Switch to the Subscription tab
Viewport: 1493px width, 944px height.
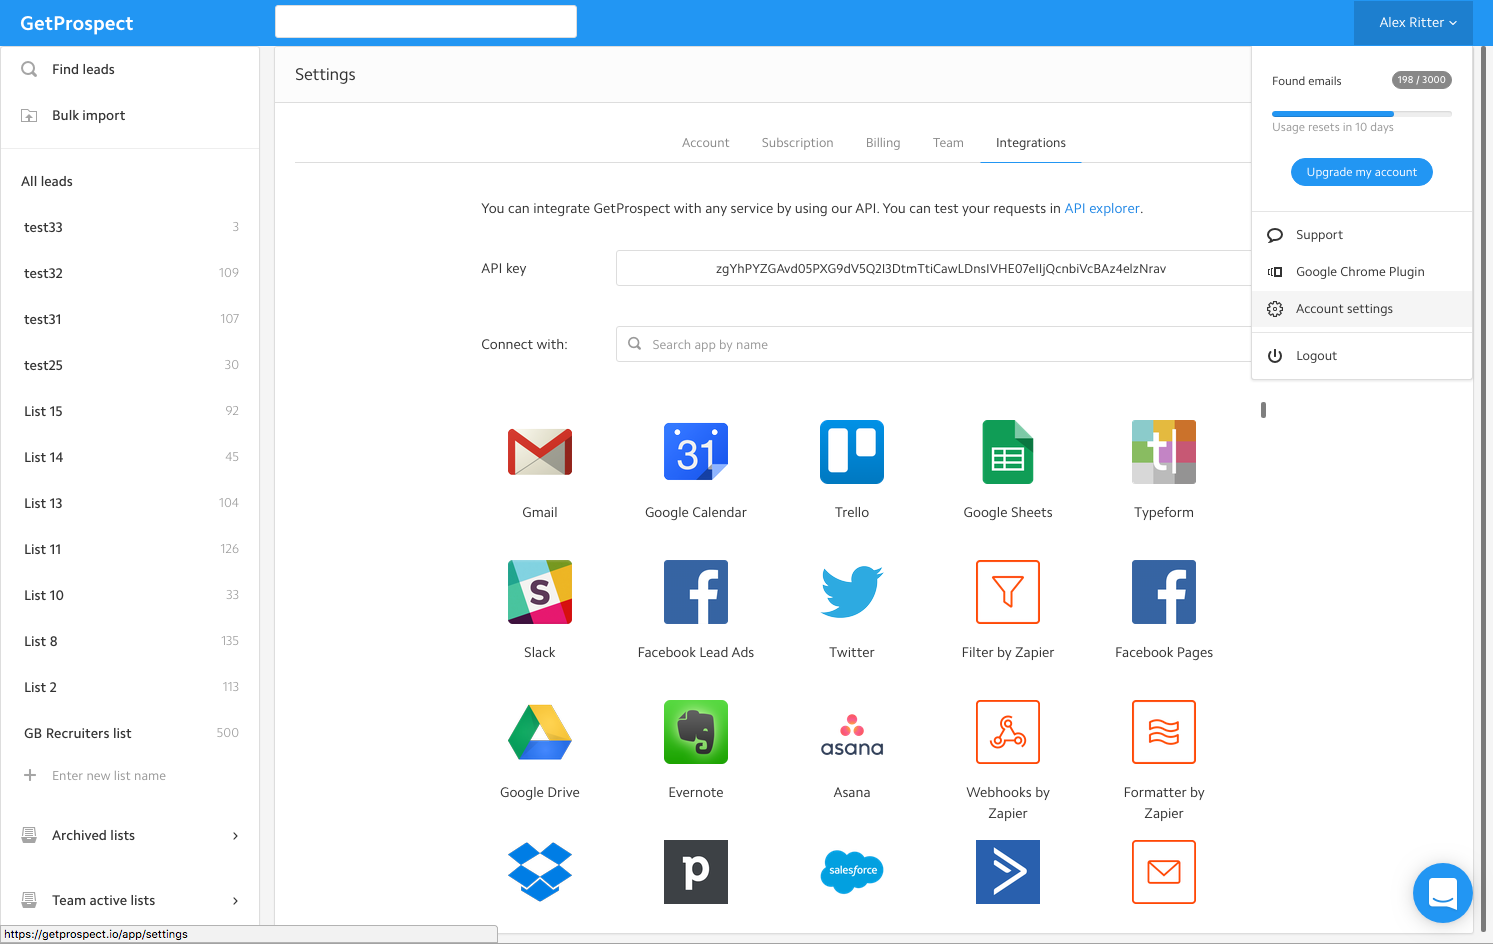(797, 143)
